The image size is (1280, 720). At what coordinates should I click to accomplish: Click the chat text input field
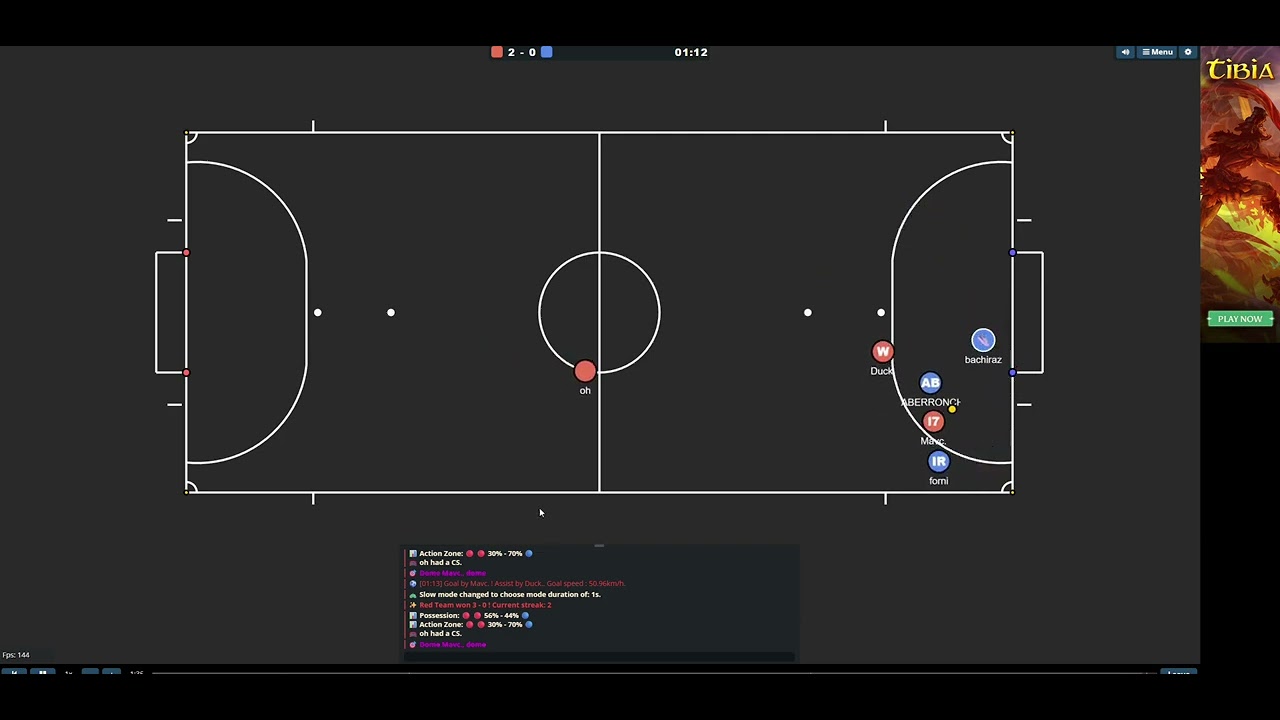coord(600,656)
